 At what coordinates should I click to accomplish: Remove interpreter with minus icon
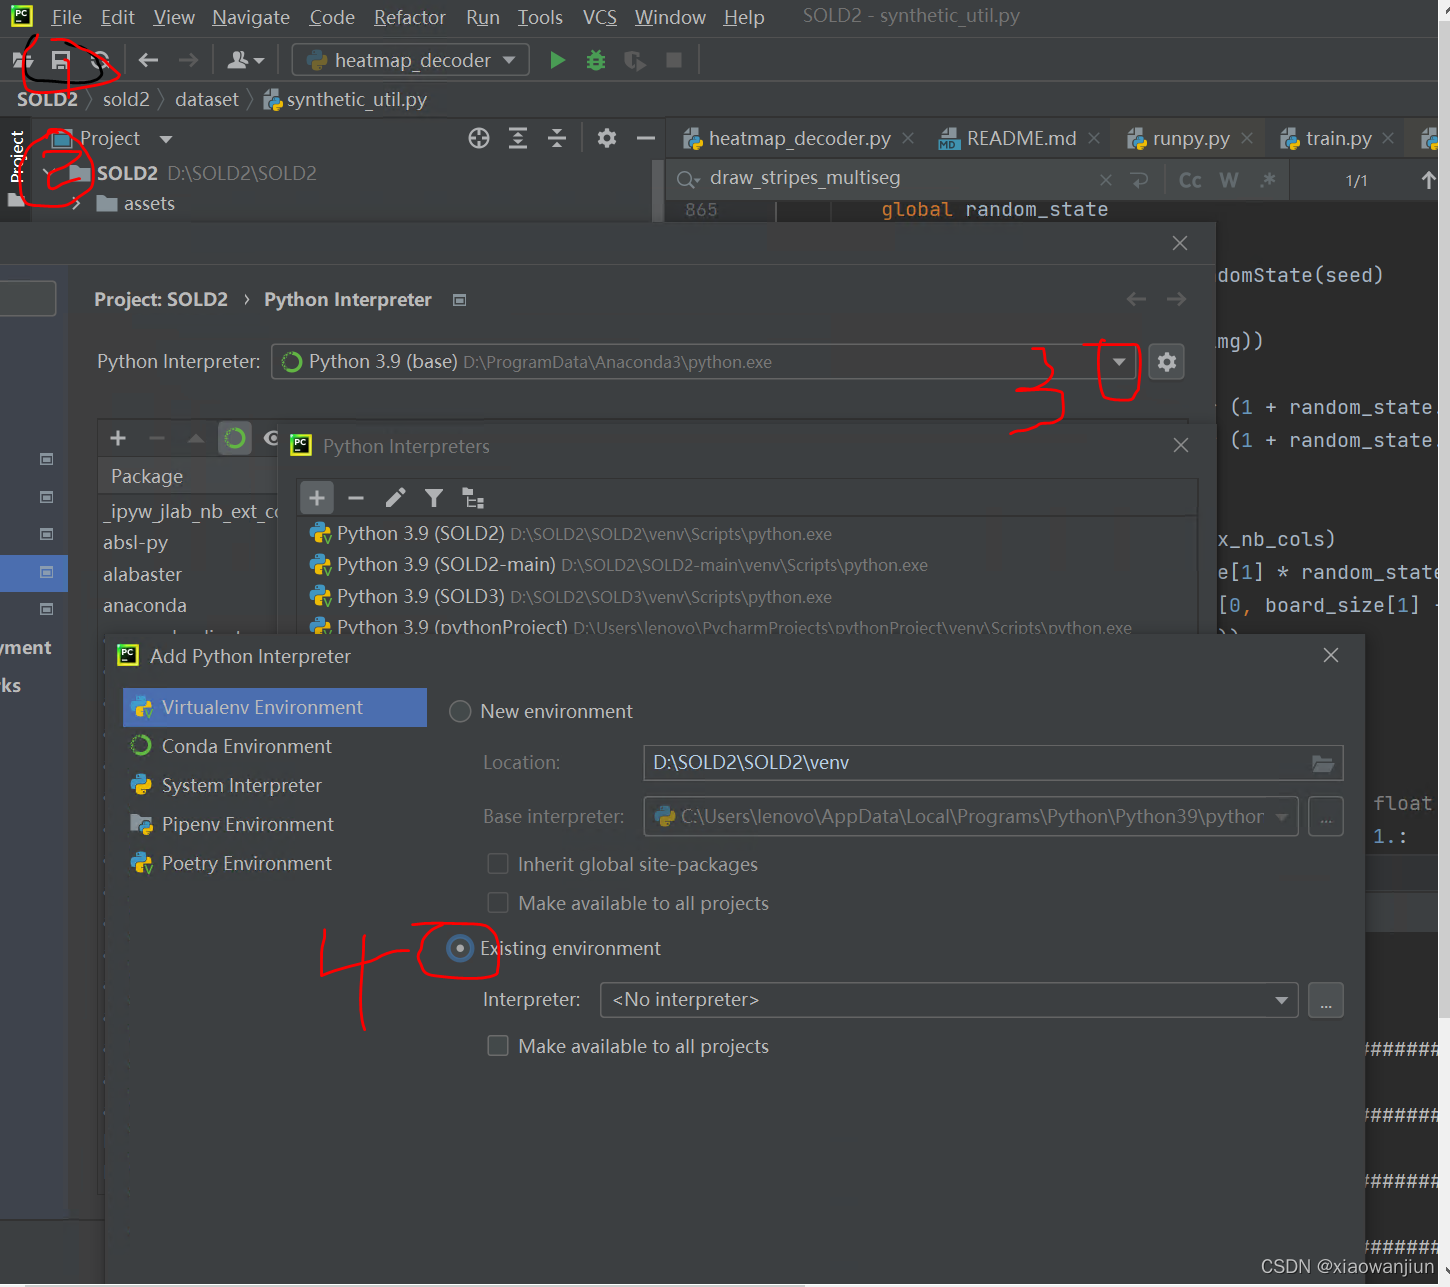tap(356, 498)
